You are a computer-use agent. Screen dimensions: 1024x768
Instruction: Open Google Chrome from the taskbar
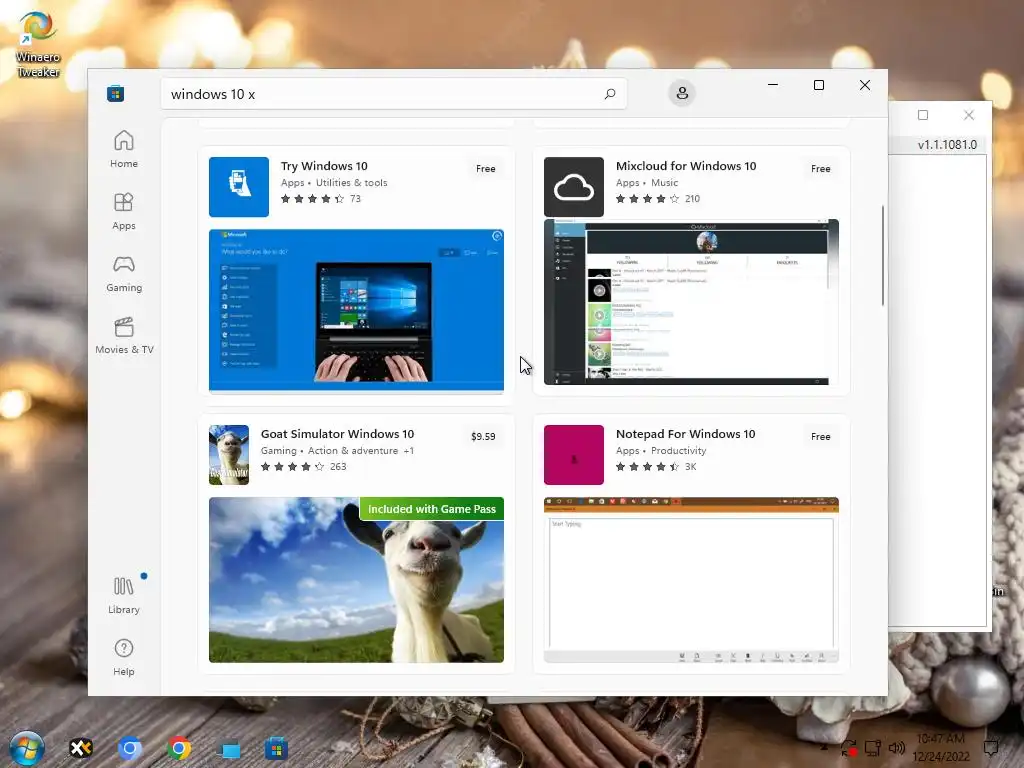coord(178,748)
